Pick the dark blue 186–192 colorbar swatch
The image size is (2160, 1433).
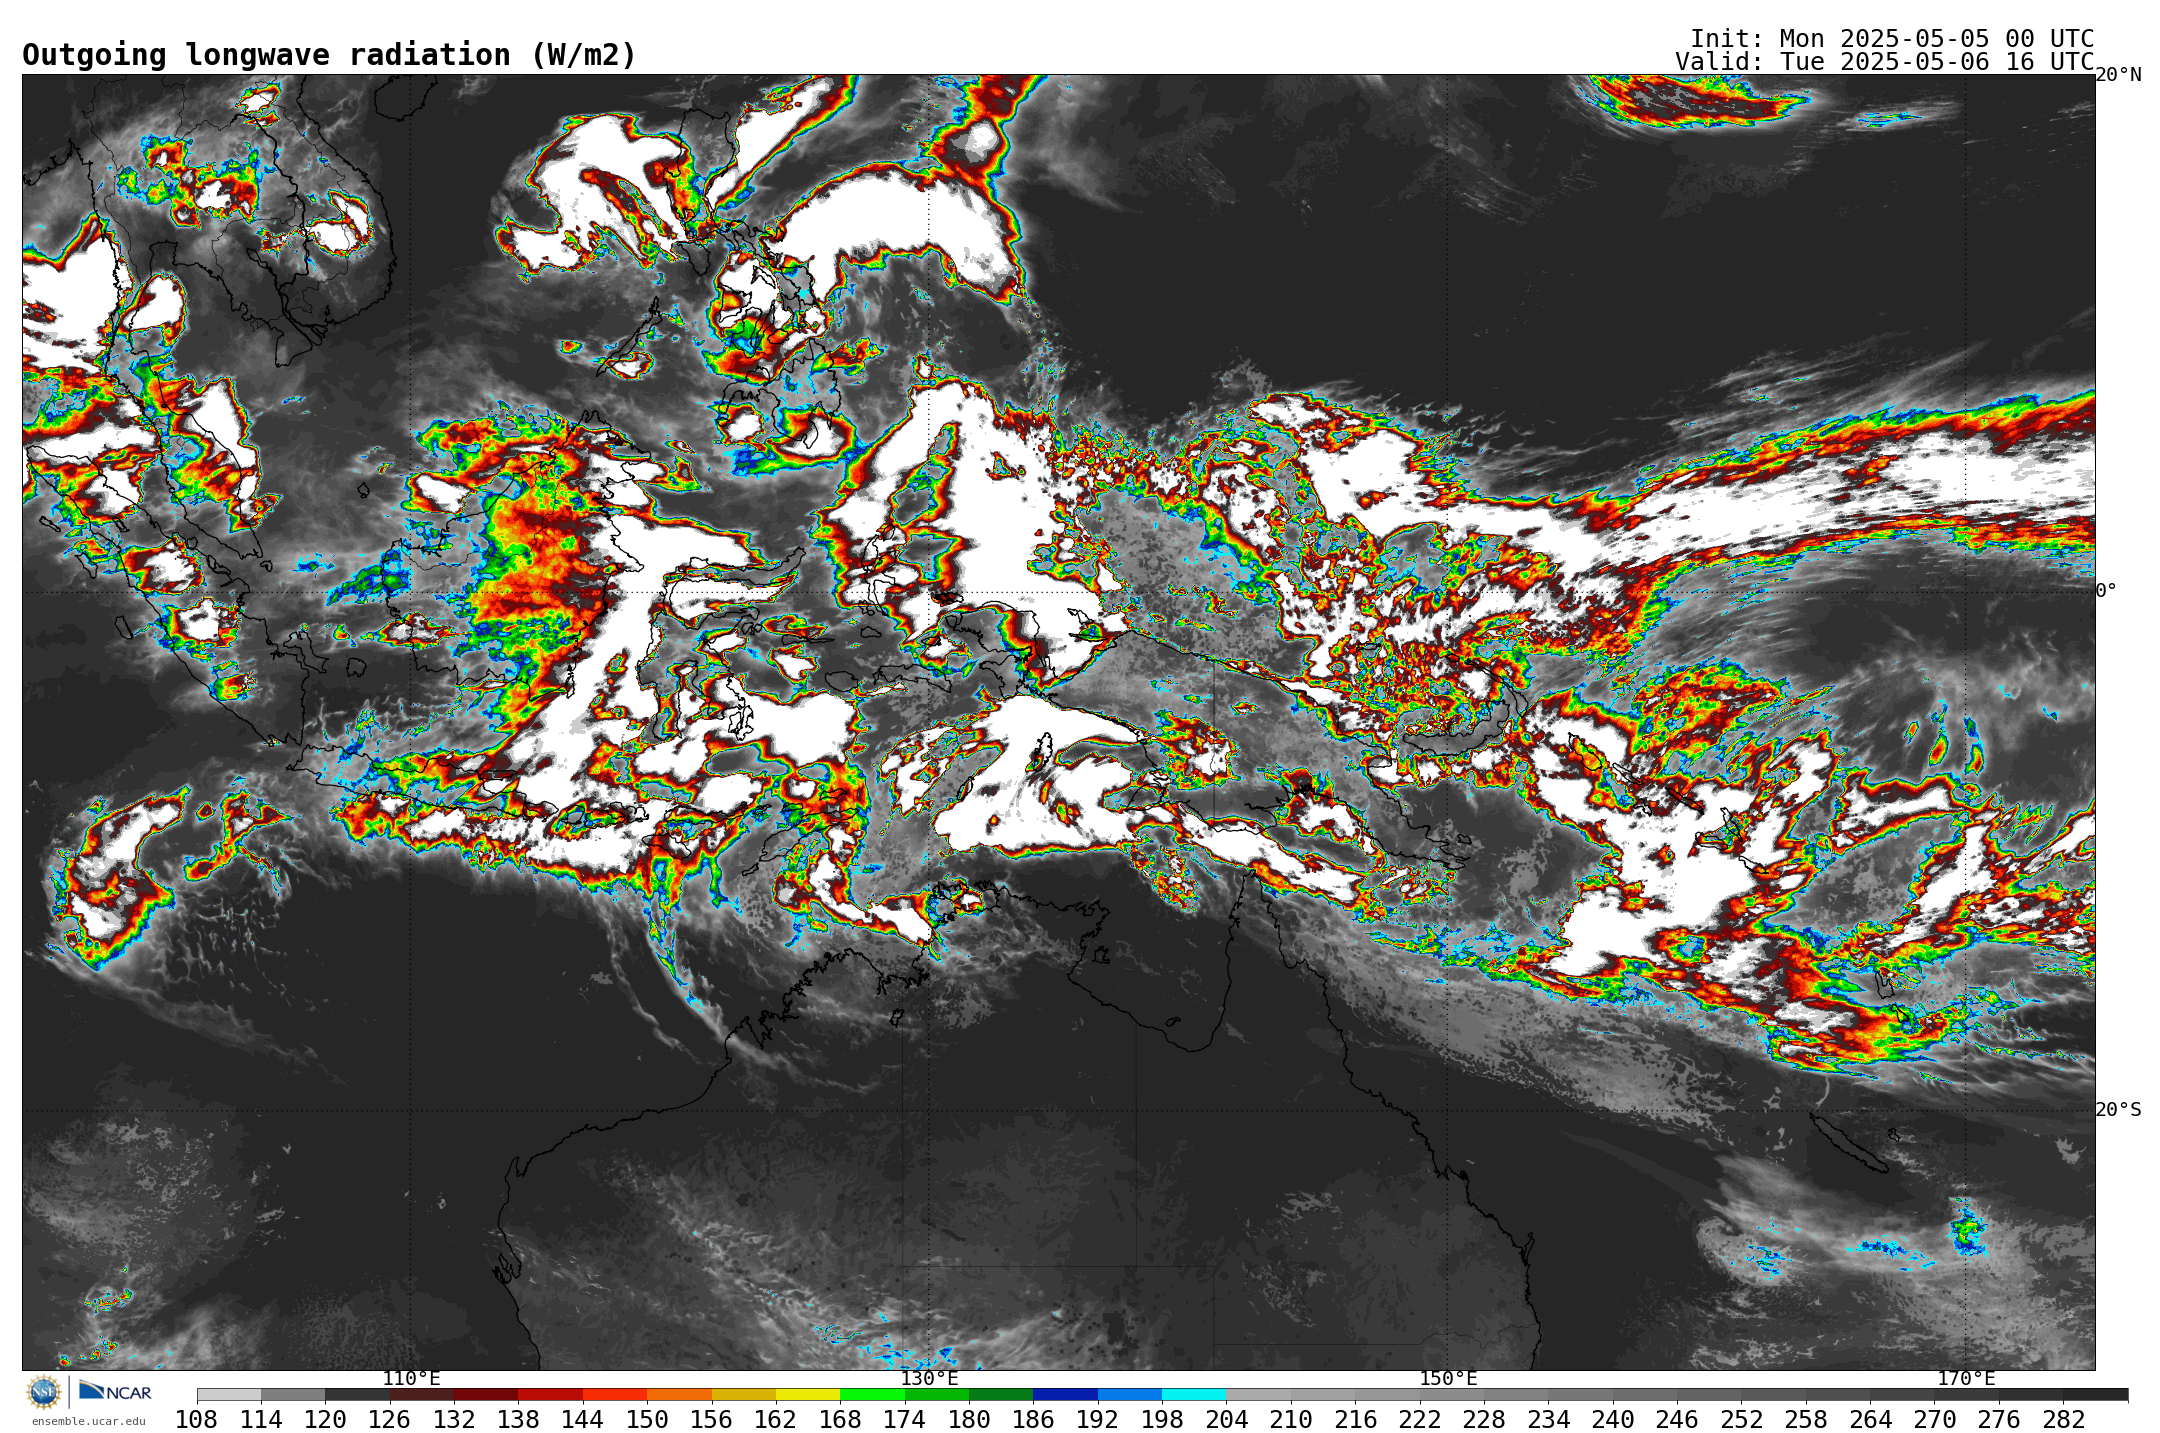point(1066,1394)
